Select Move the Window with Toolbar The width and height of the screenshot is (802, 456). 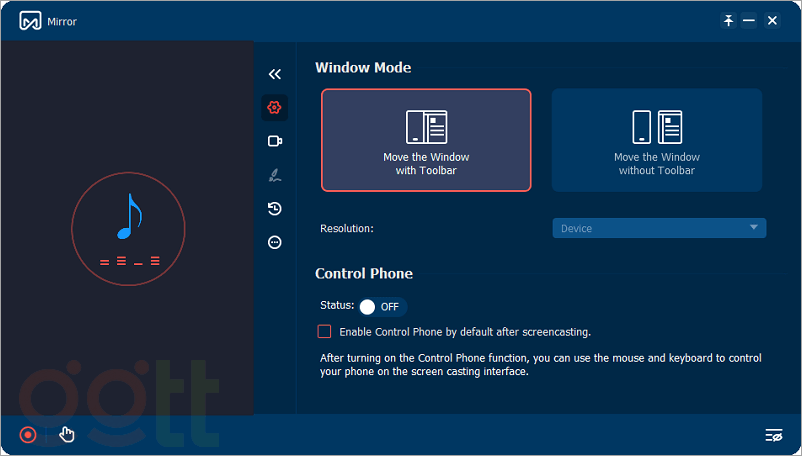426,140
